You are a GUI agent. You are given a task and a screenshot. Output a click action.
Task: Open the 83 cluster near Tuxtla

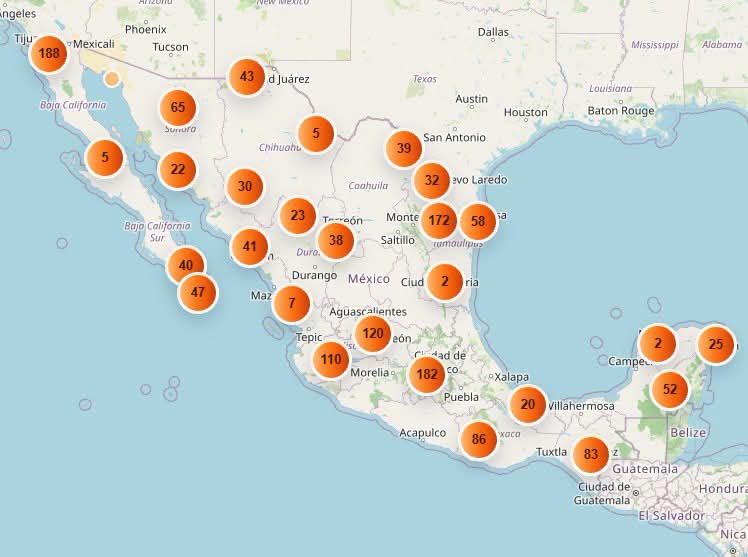coord(591,454)
